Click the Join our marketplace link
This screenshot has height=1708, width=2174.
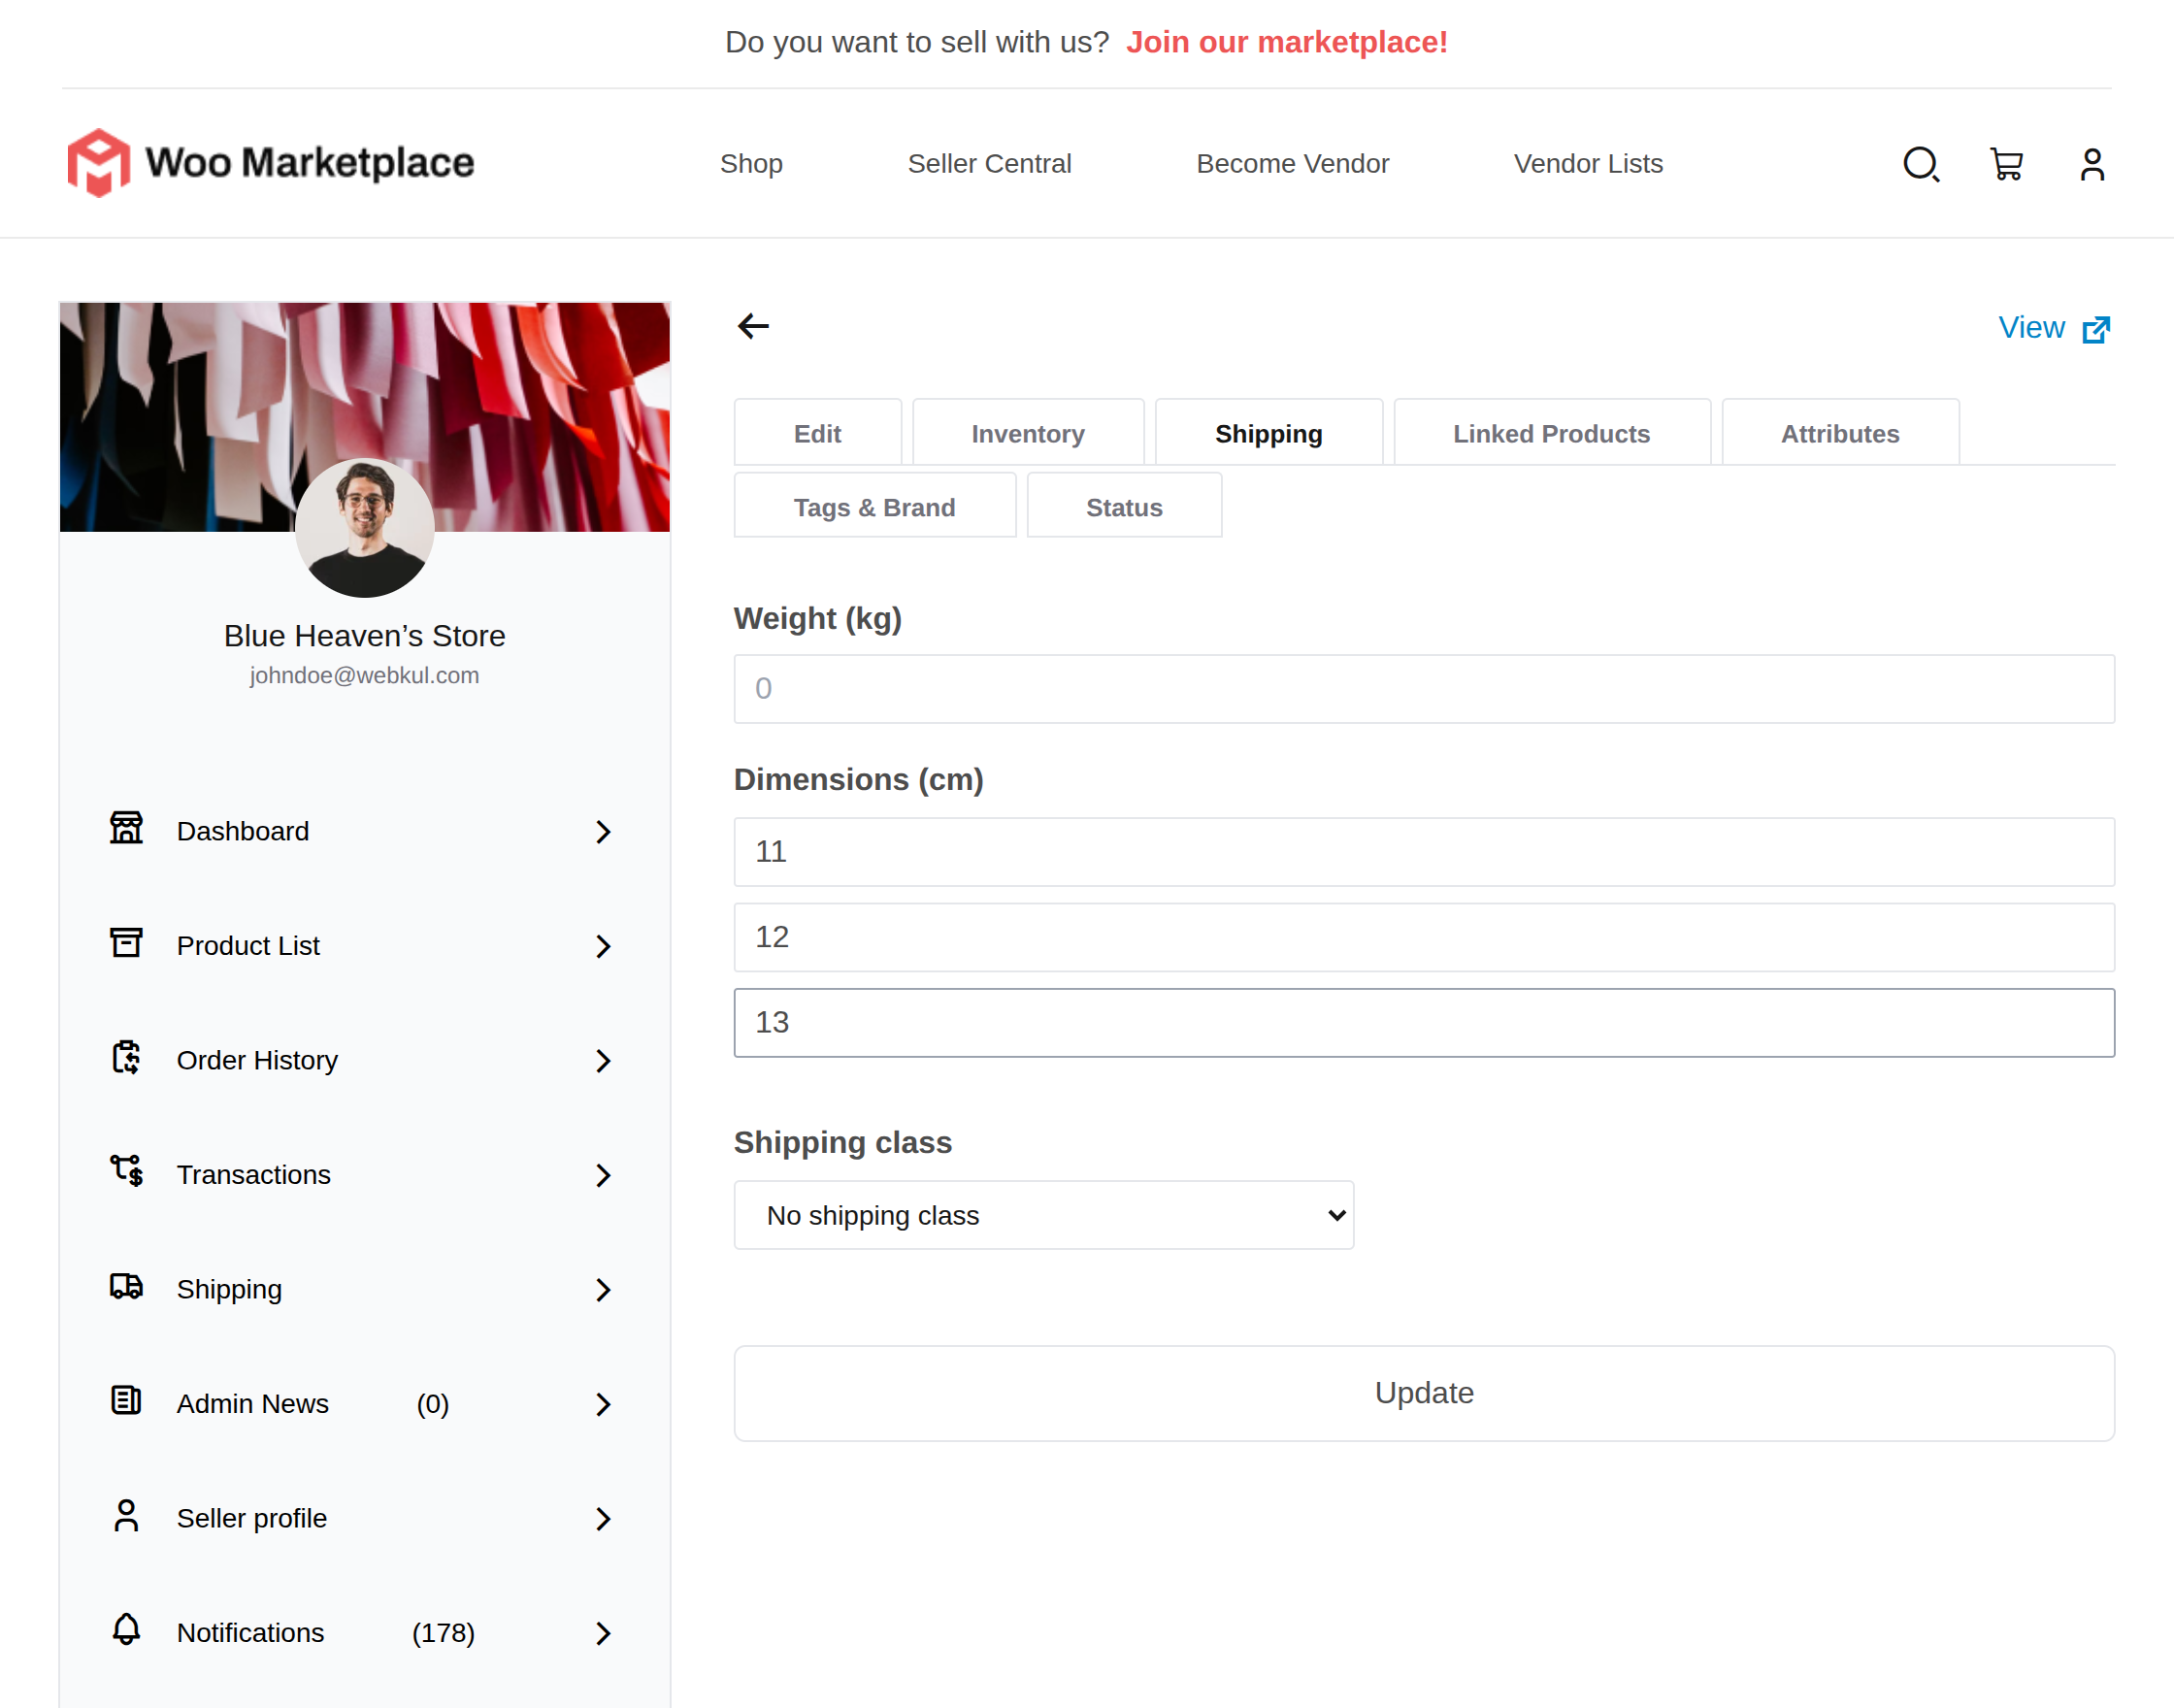point(1286,42)
